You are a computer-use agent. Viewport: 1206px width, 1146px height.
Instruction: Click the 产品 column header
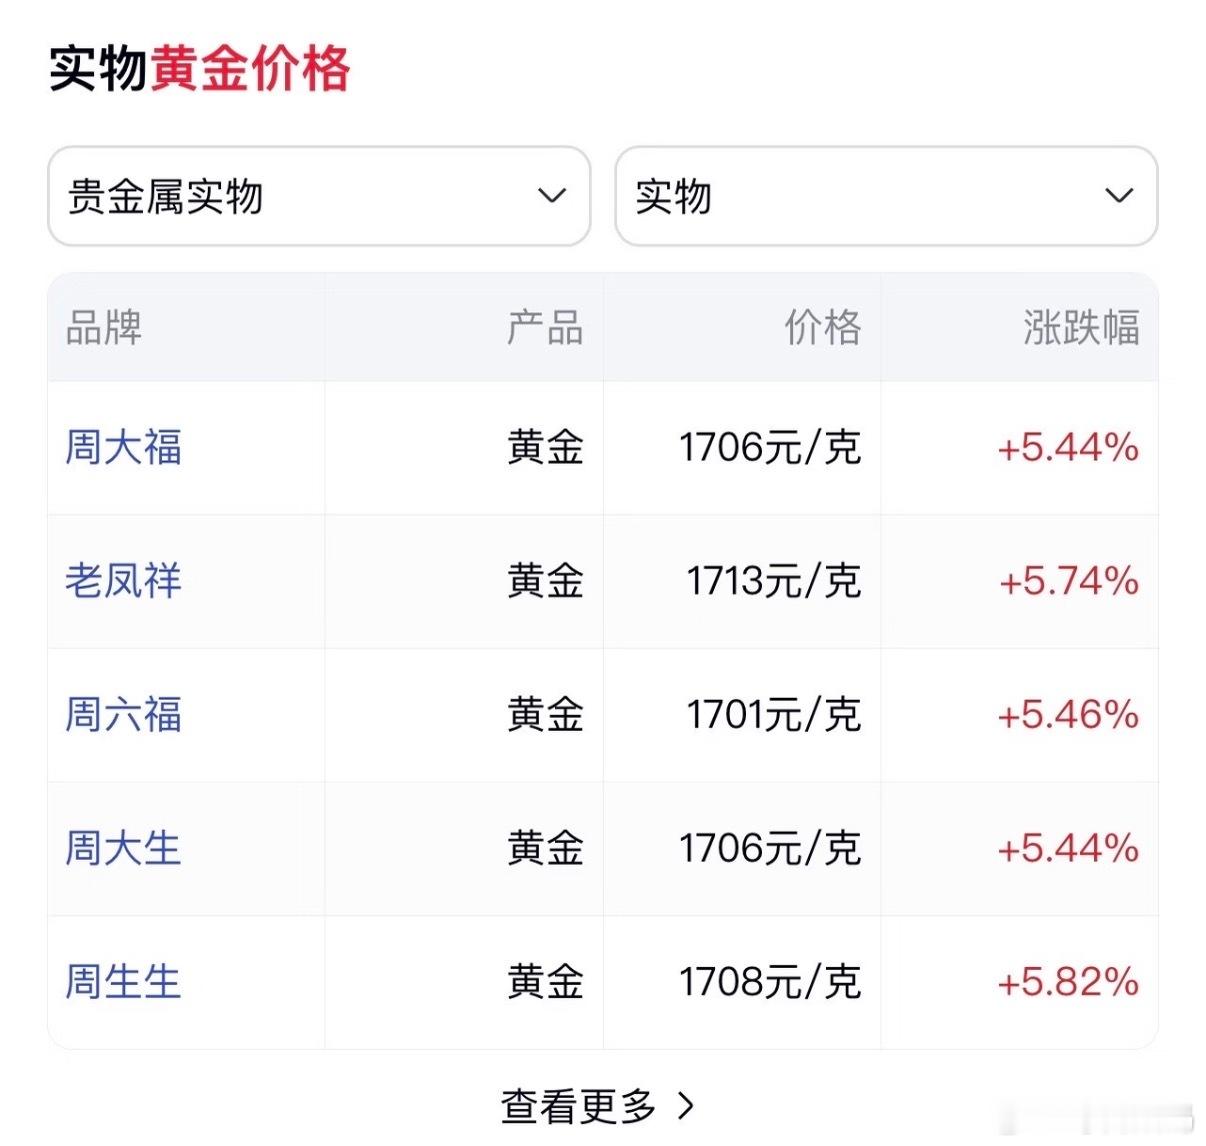(545, 328)
